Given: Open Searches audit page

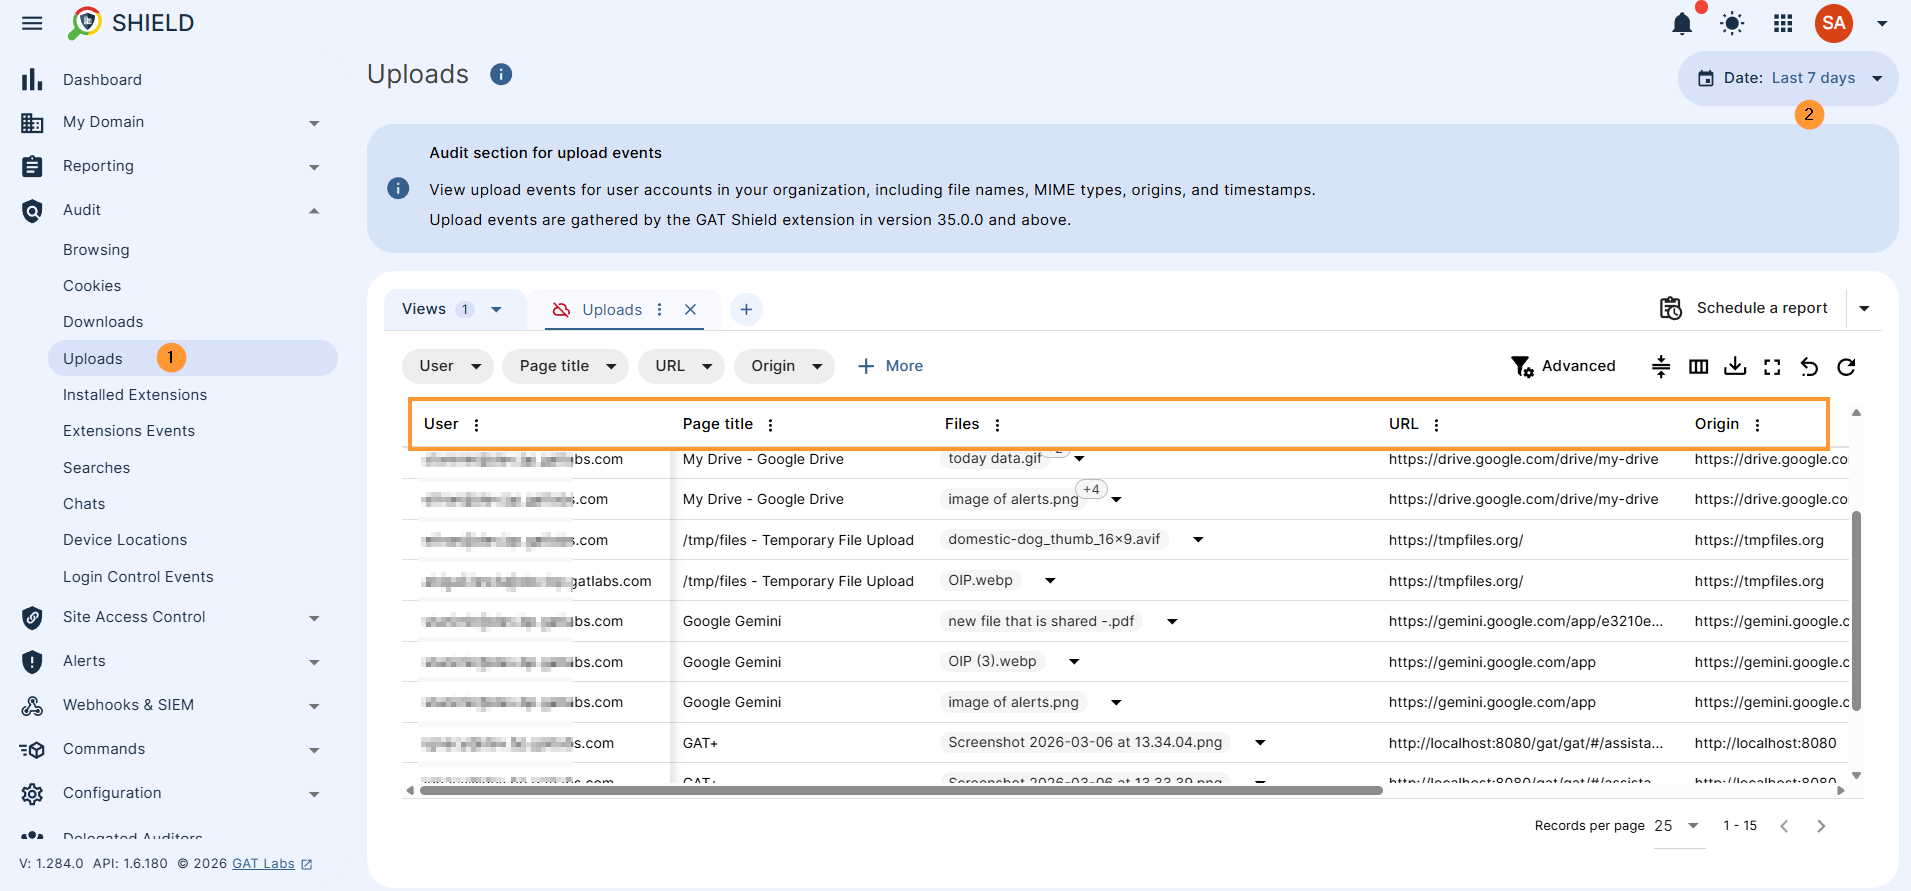Looking at the screenshot, I should click(96, 468).
